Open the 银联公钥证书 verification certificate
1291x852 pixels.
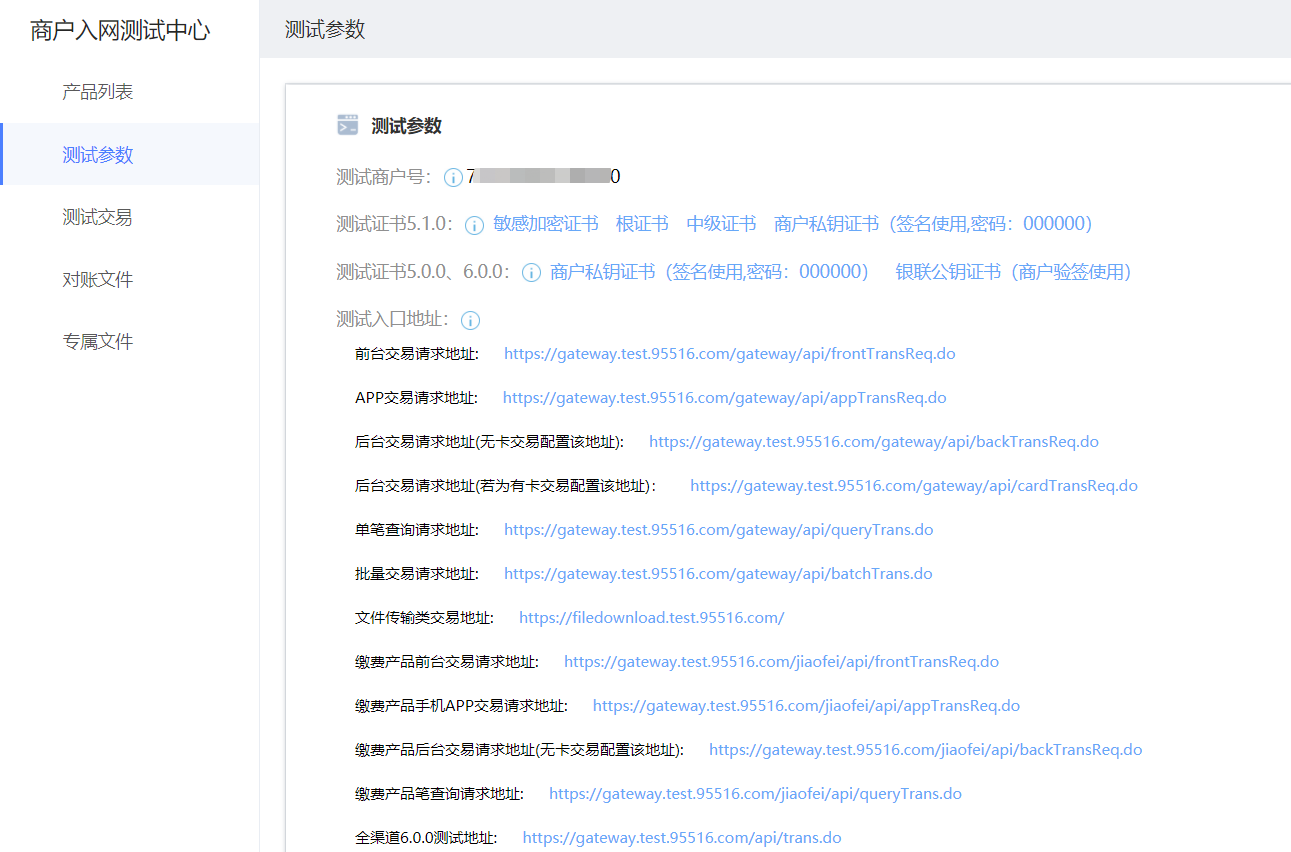click(946, 272)
